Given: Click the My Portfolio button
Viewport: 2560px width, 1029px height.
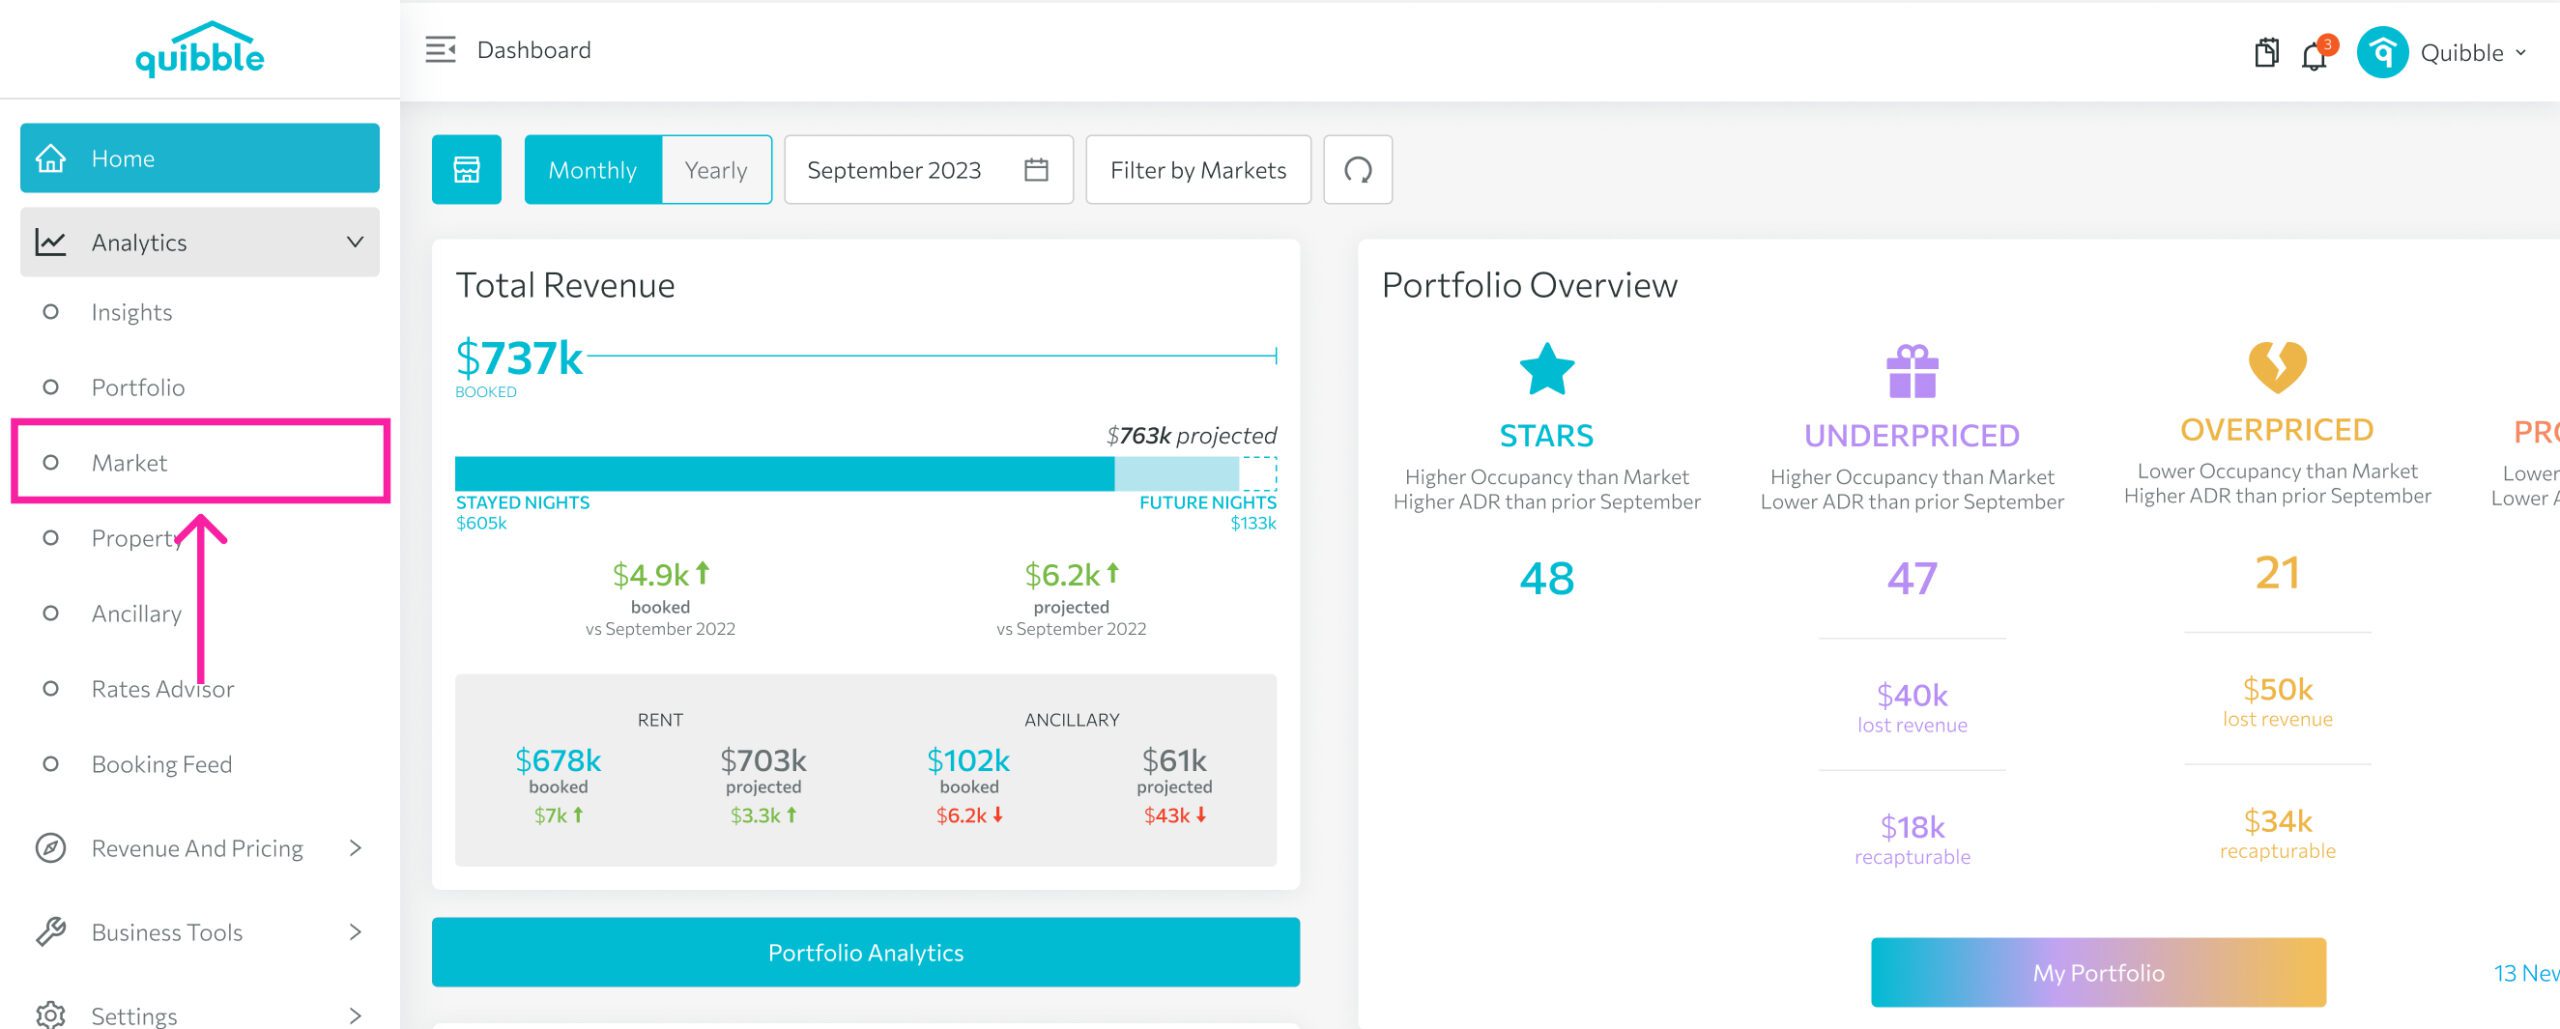Looking at the screenshot, I should click(2098, 972).
